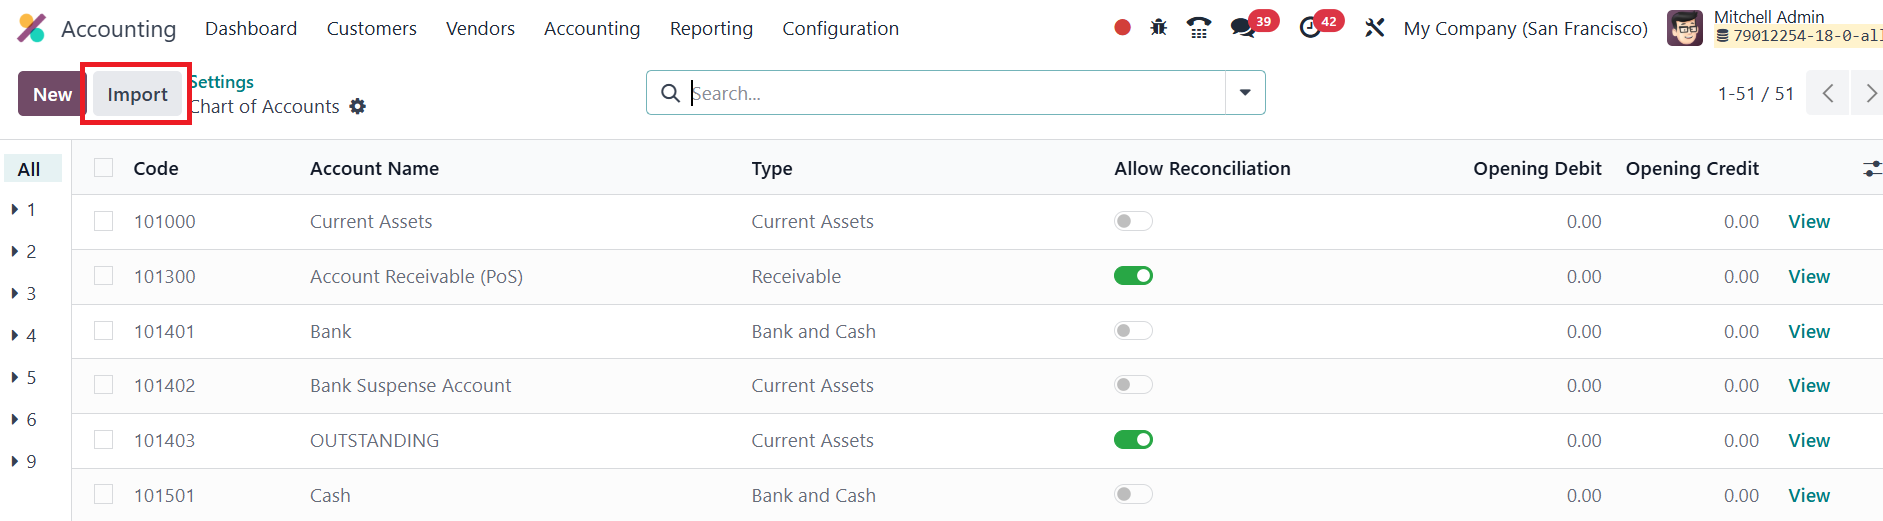Click the Accounting app logo icon
The image size is (1883, 521).
click(32, 28)
